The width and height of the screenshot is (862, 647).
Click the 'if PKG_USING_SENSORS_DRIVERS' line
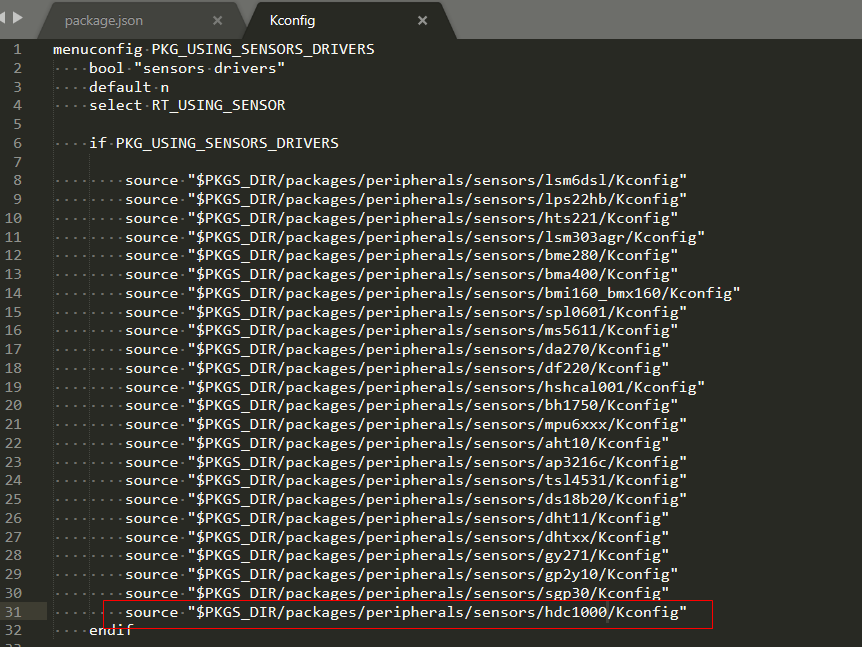(214, 143)
